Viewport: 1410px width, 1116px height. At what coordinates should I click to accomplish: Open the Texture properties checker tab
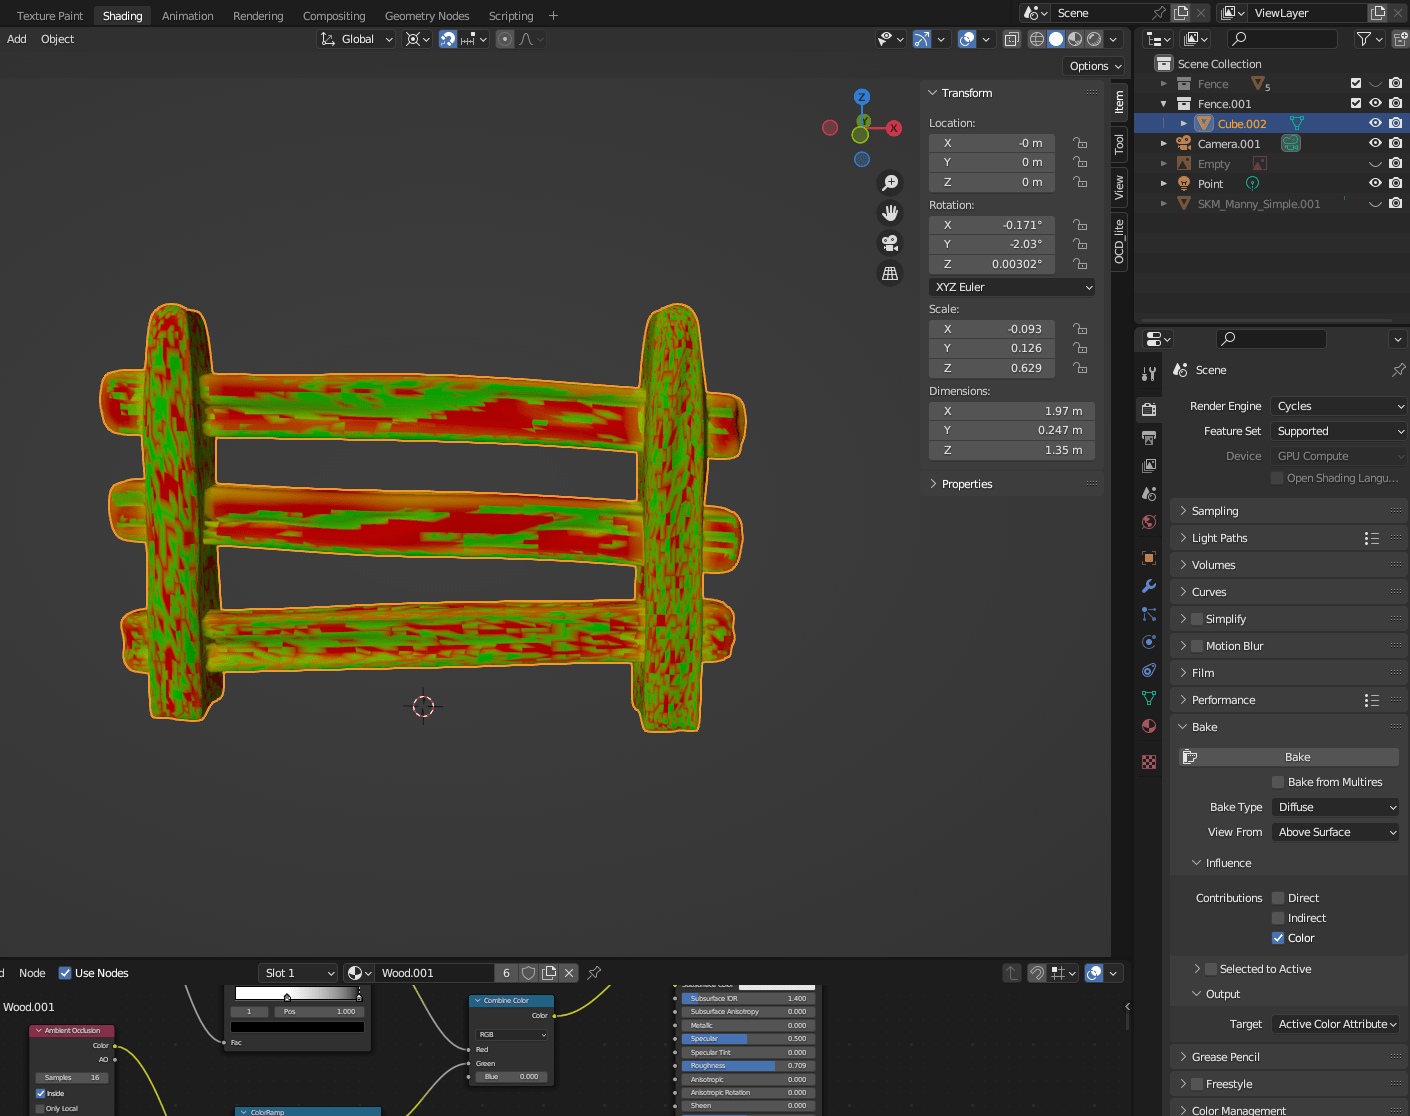(1148, 761)
